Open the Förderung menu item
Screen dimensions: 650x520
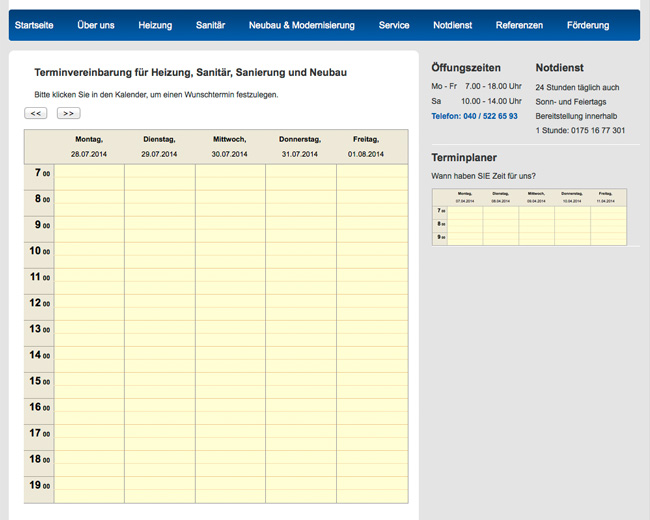587,25
